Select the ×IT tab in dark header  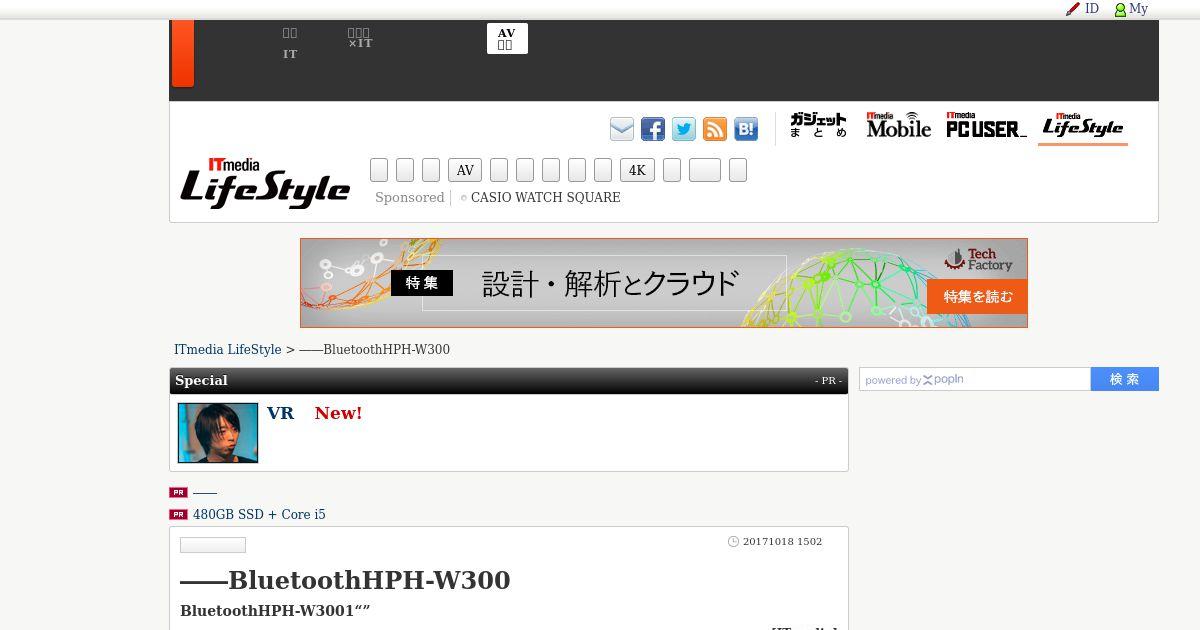[x=360, y=38]
